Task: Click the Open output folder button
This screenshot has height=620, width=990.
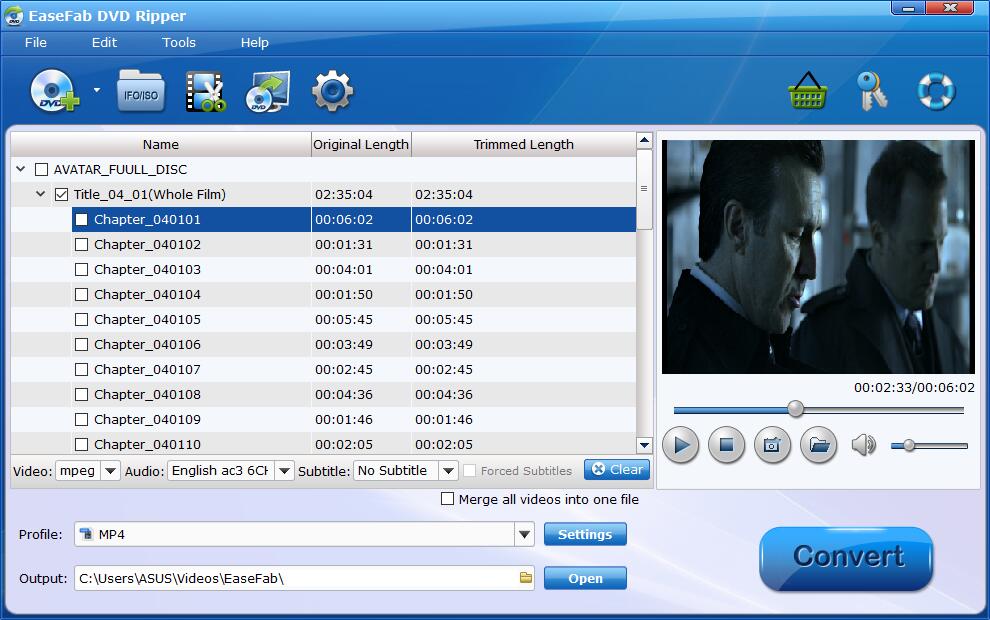Action: click(x=585, y=578)
